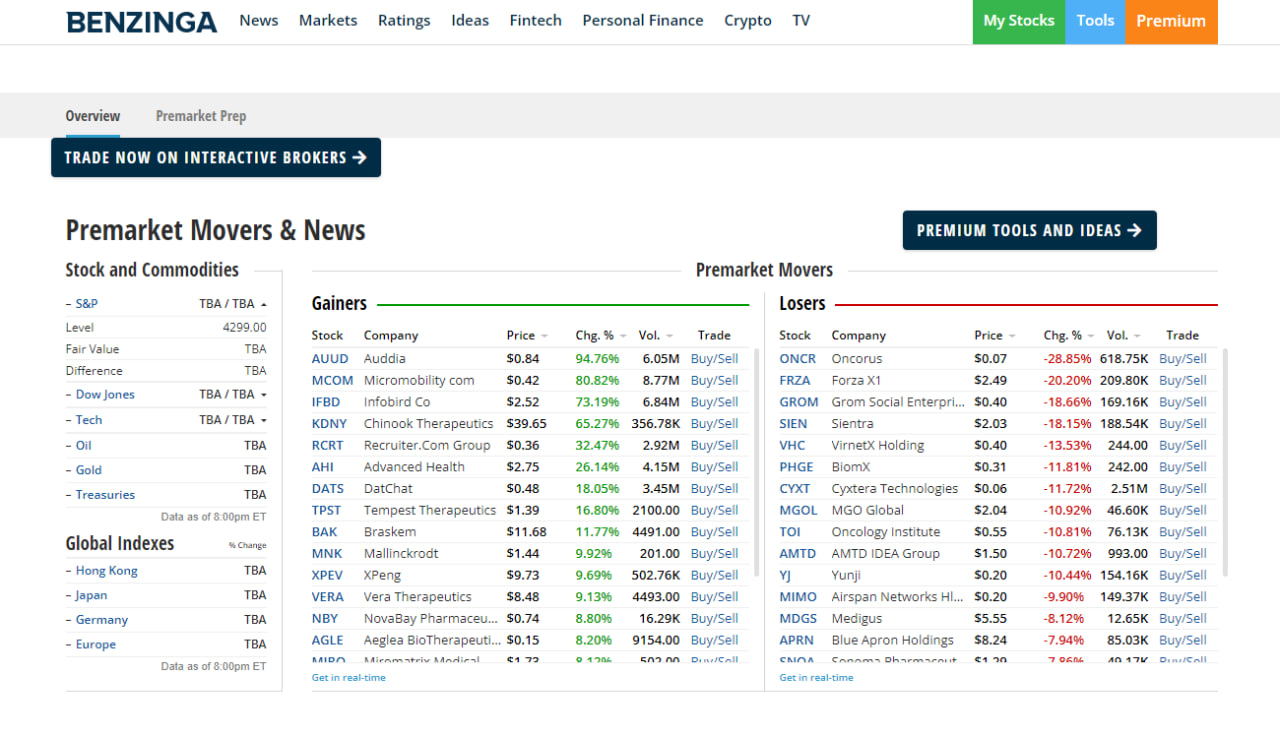1280x735 pixels.
Task: Open the AUUD ticker link
Action: (330, 359)
